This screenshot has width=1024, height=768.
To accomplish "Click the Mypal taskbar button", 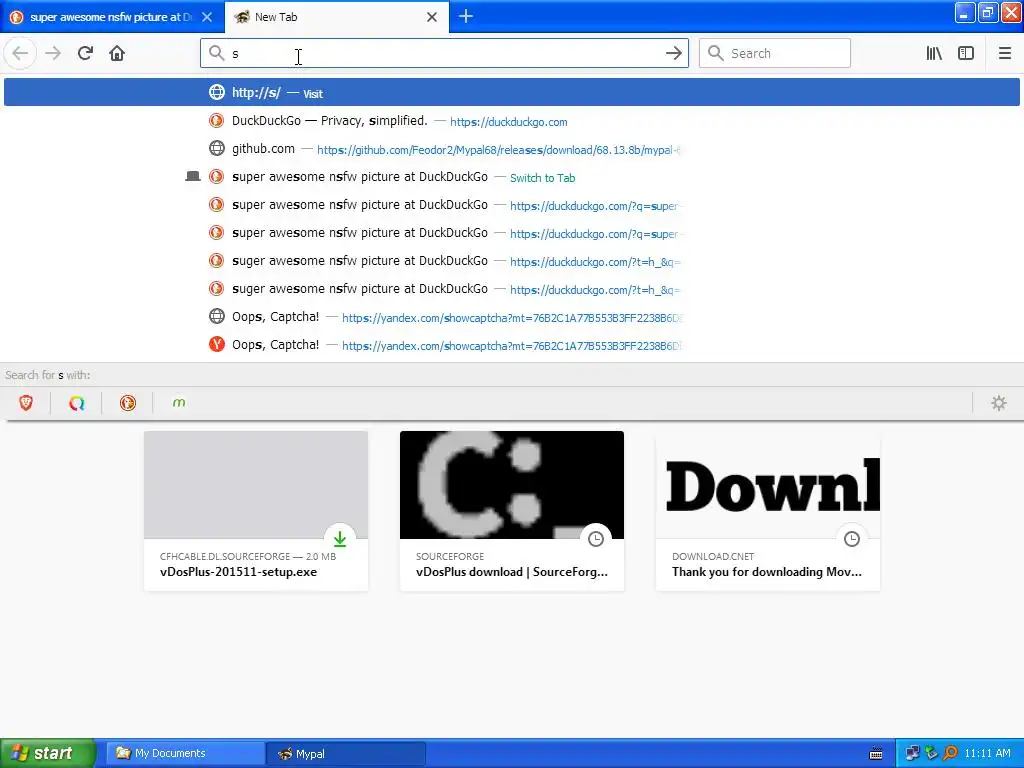I will click(x=345, y=753).
